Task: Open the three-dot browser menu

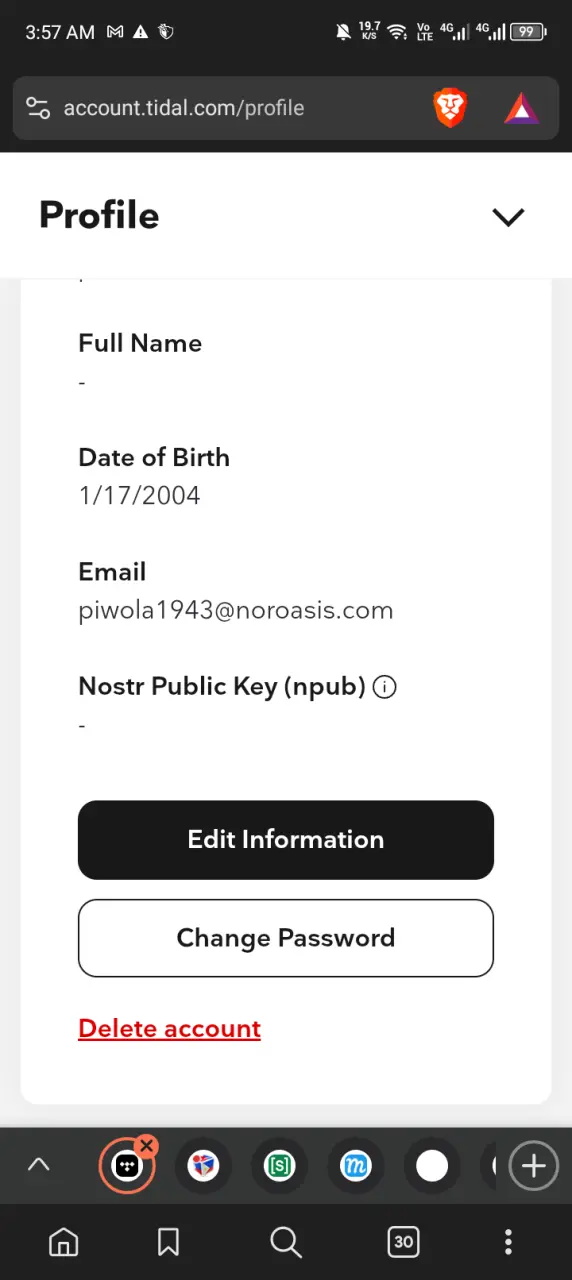Action: coord(508,1242)
